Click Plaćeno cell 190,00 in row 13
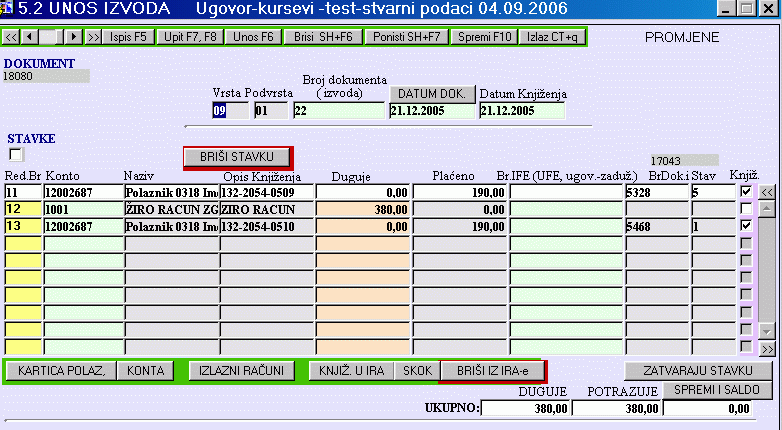This screenshot has width=782, height=430. click(460, 226)
